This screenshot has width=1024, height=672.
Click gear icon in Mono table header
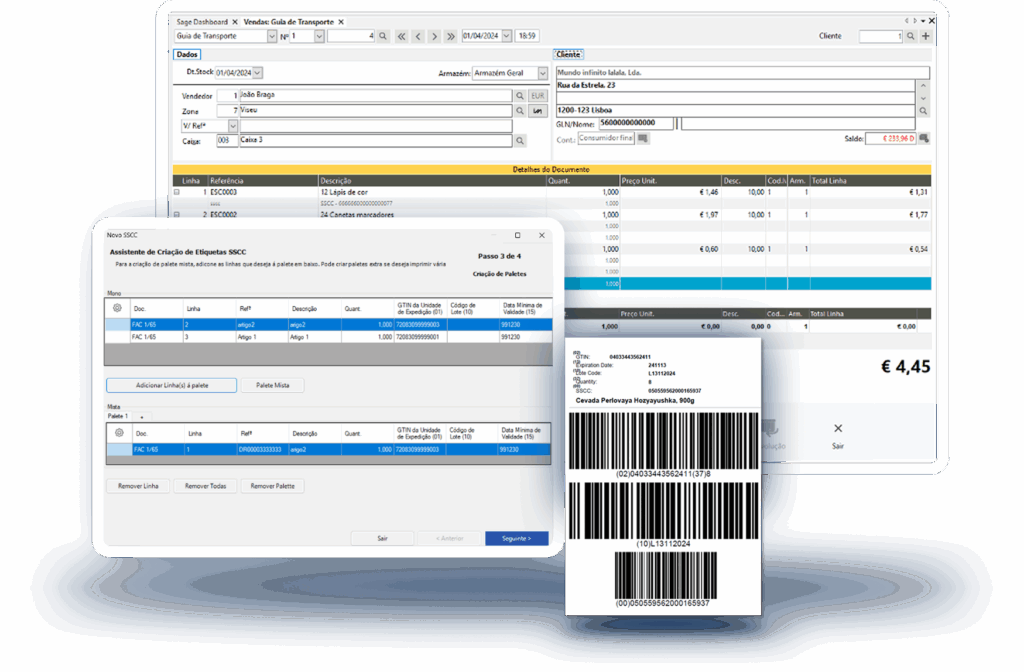118,308
